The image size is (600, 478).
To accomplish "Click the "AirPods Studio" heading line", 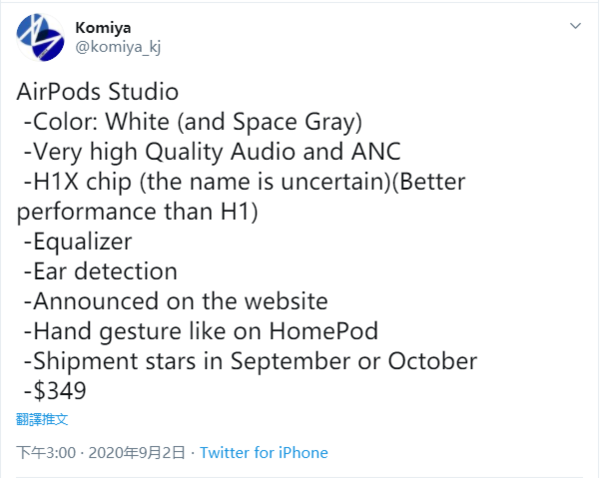I will (x=97, y=93).
